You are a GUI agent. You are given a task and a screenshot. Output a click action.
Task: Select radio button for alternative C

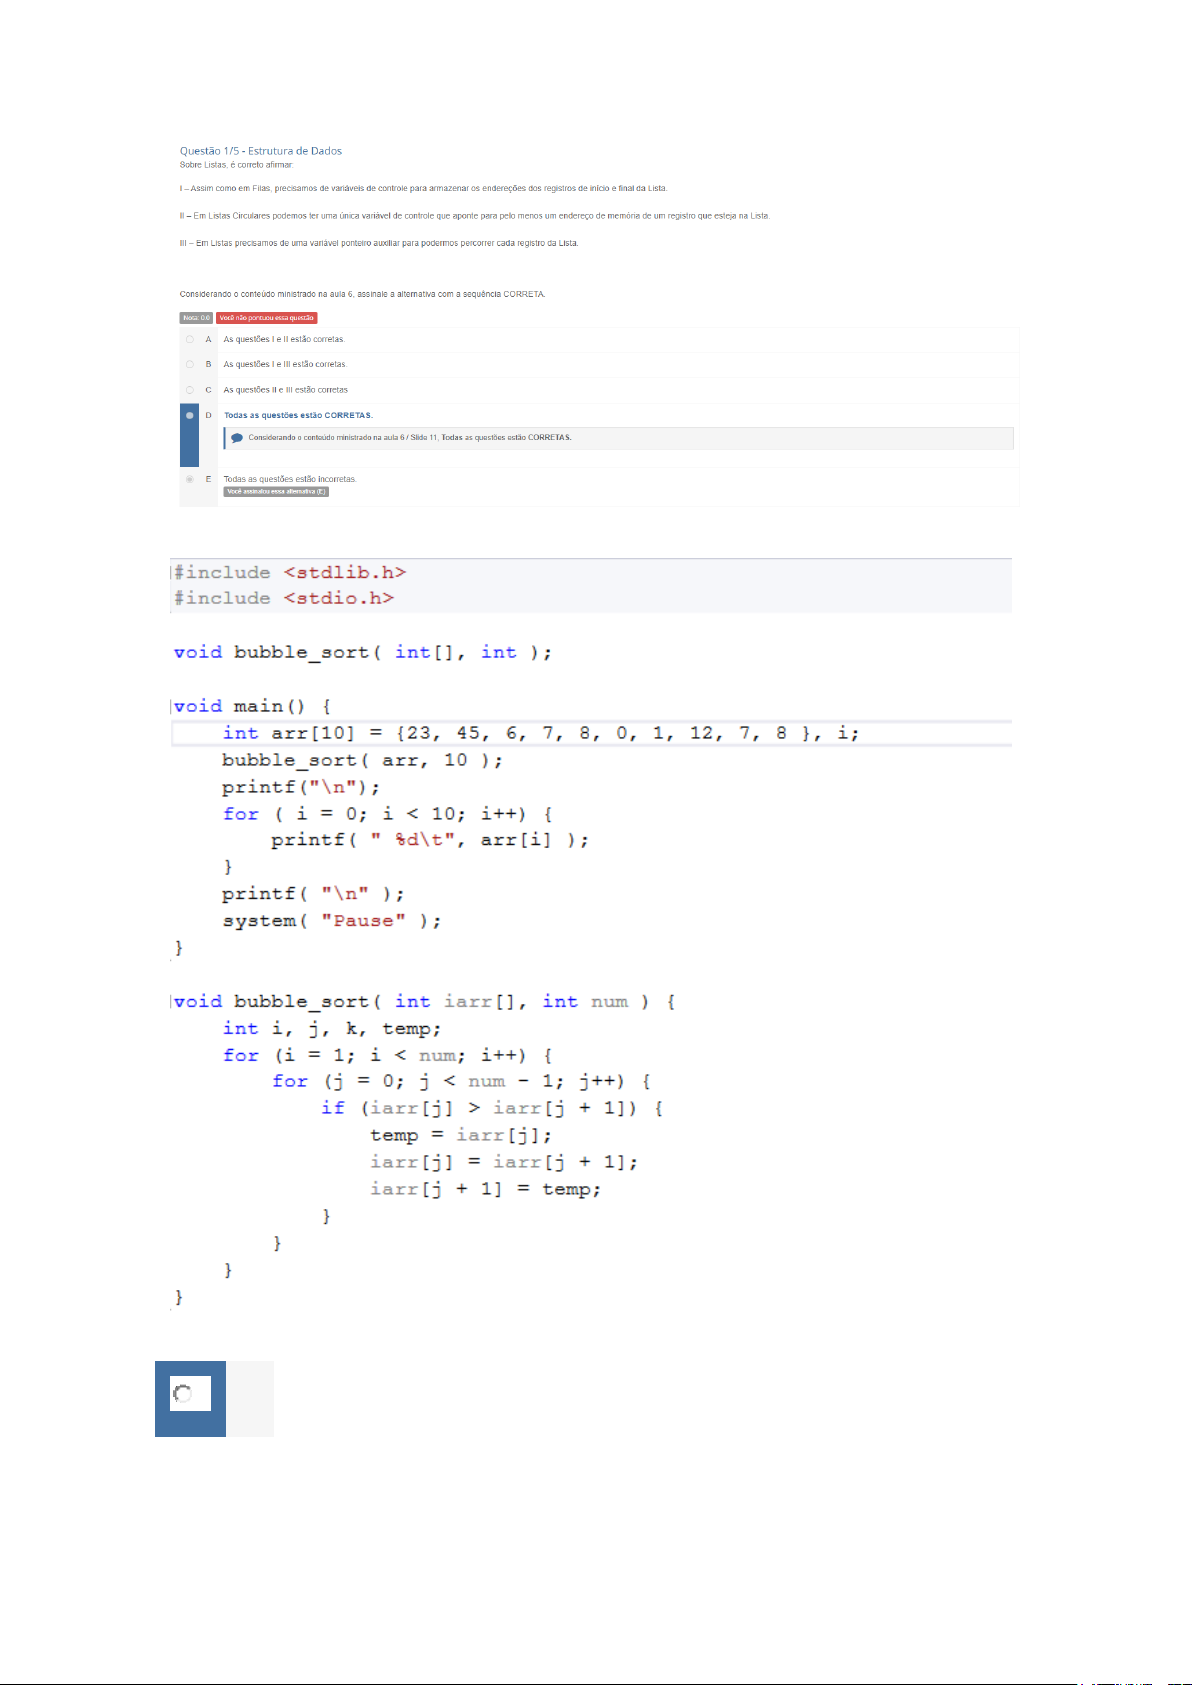point(189,390)
